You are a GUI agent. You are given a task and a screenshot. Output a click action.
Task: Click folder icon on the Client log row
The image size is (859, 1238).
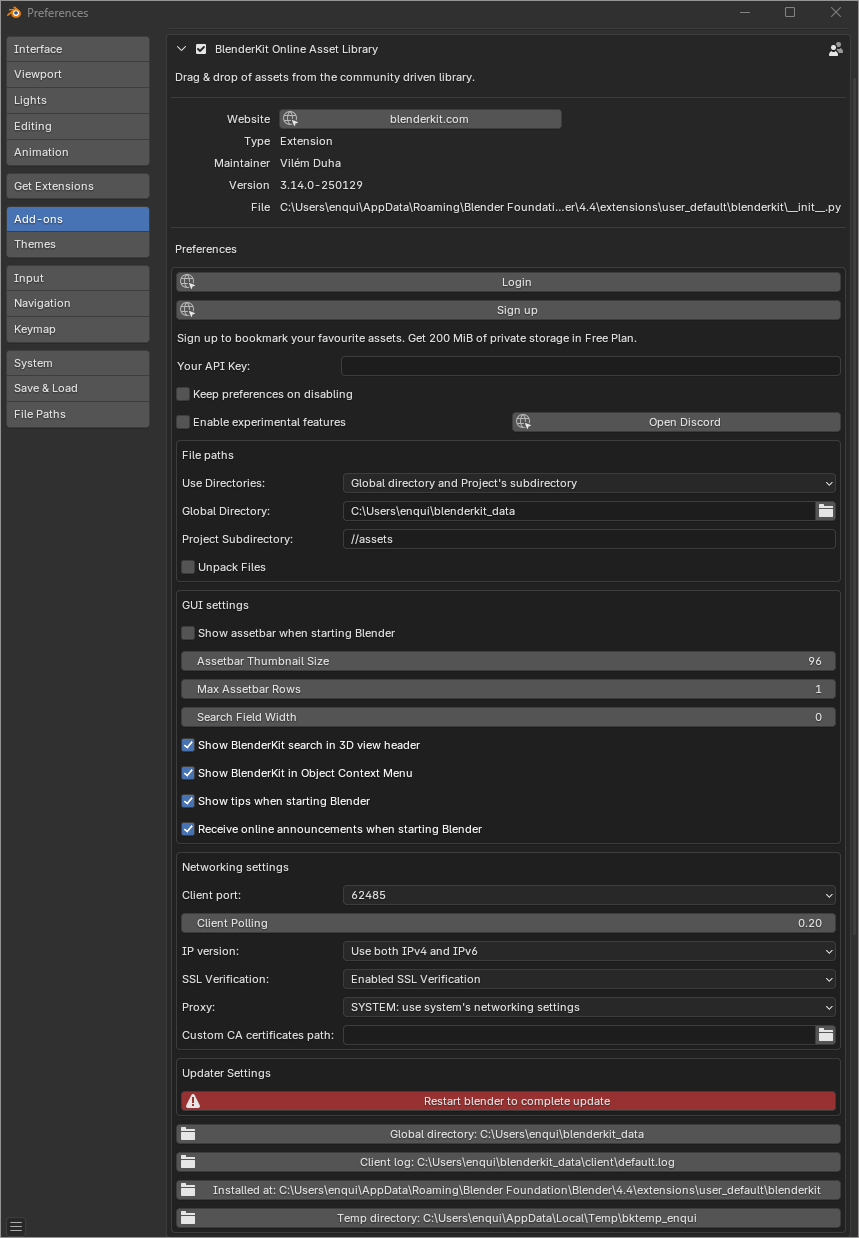pos(188,1162)
